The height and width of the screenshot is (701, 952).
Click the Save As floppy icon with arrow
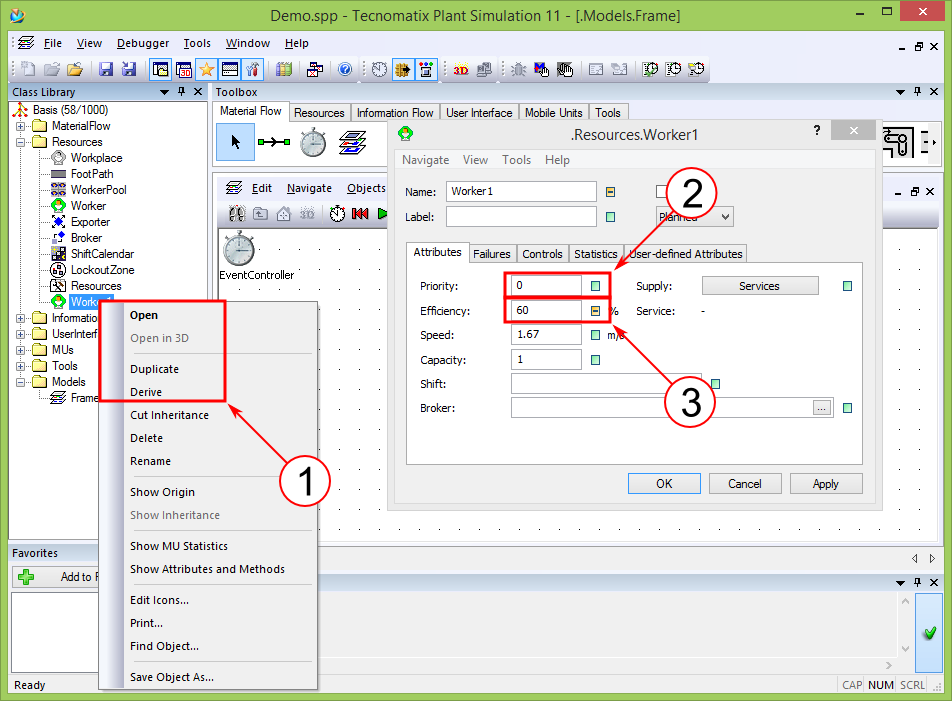click(x=129, y=69)
